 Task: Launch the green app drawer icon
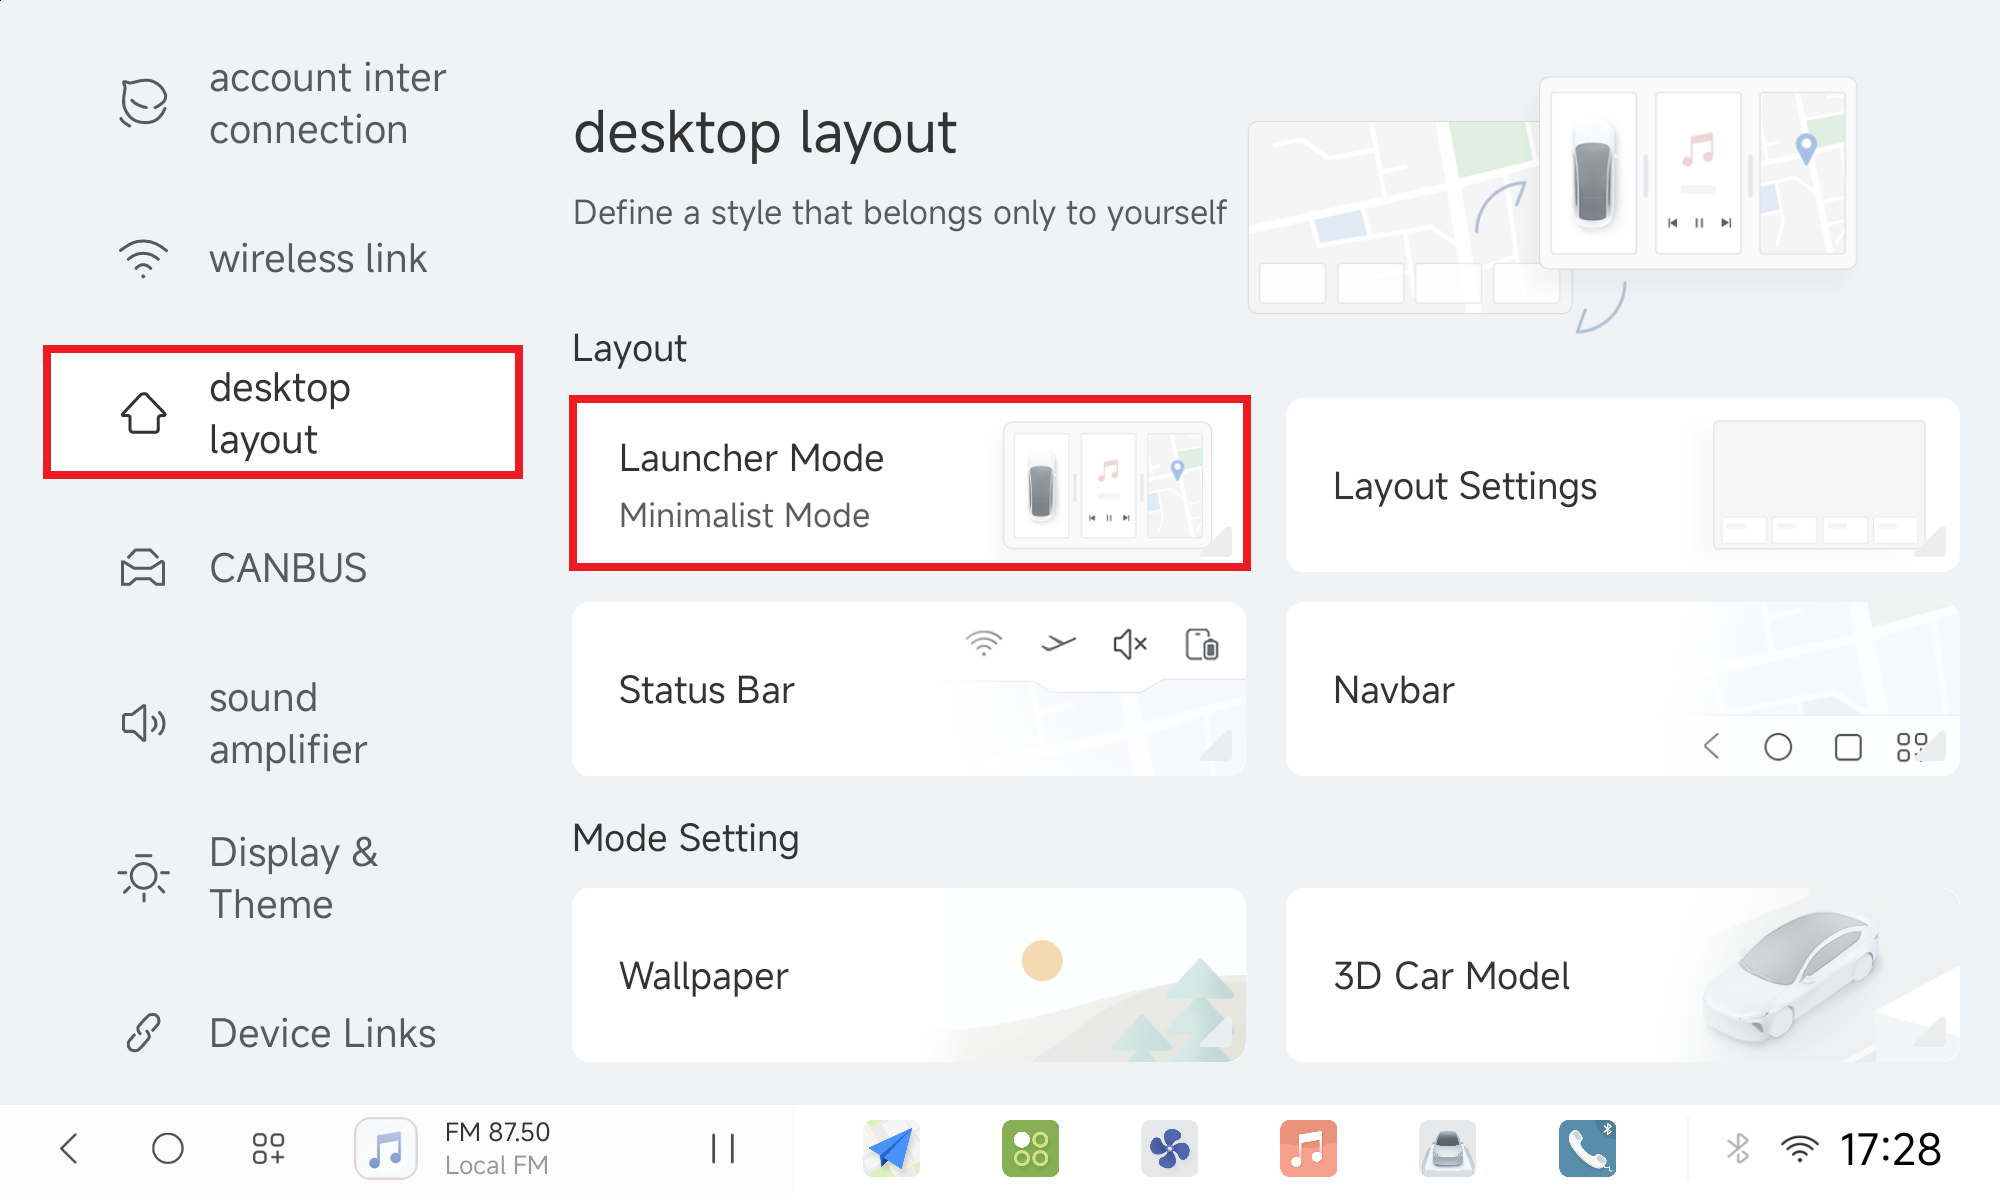[x=1030, y=1148]
